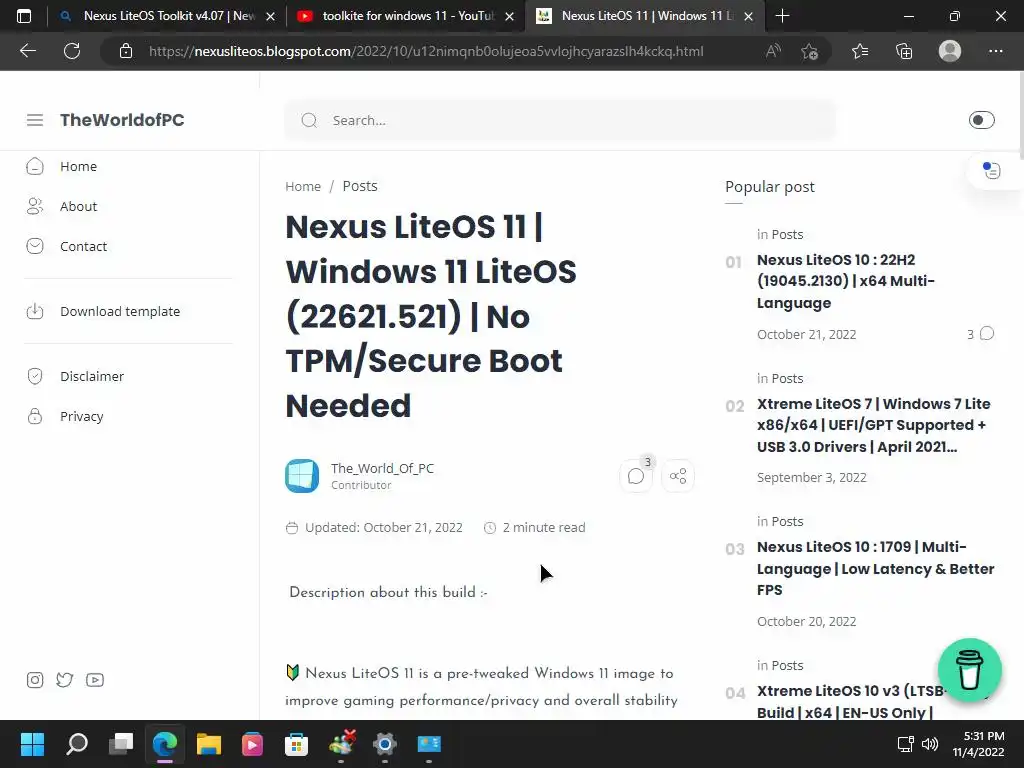This screenshot has height=768, width=1024.
Task: Click the Microsoft Edge taskbar icon
Action: tap(165, 744)
